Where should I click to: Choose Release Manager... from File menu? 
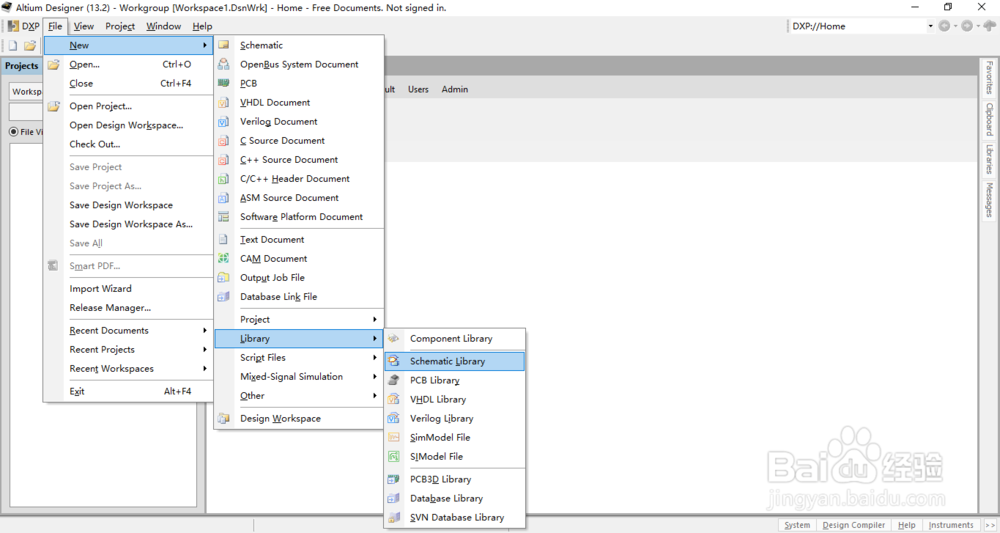click(128, 308)
